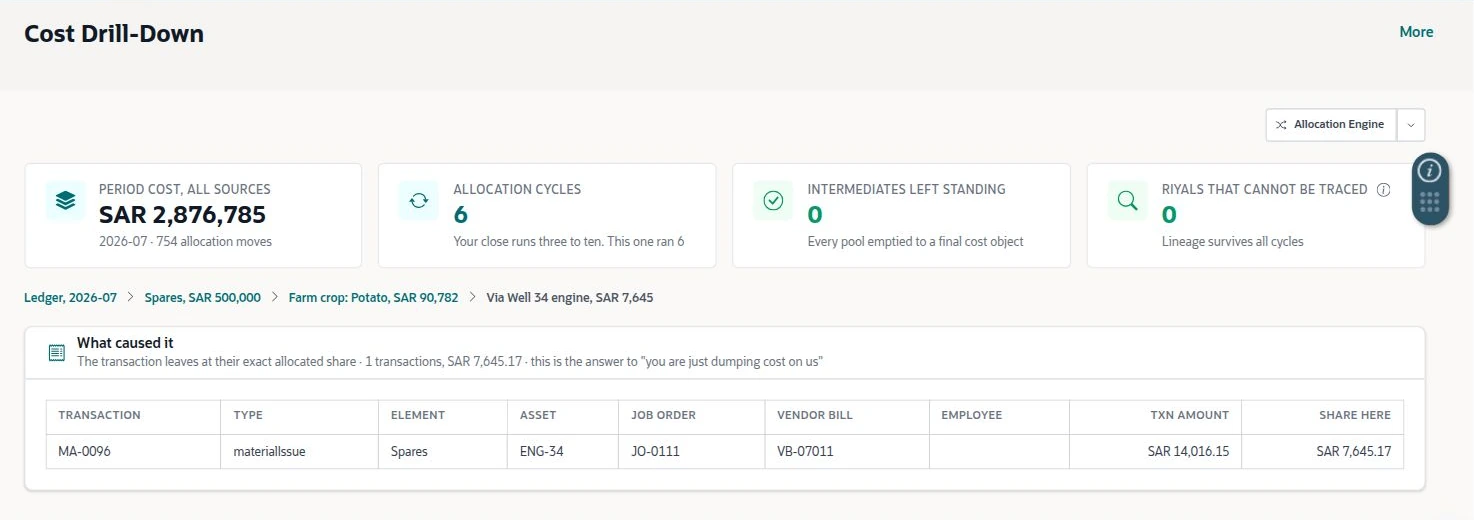Viewport: 1474px width, 520px height.
Task: Click the dotted grid handle icon
Action: (1430, 203)
